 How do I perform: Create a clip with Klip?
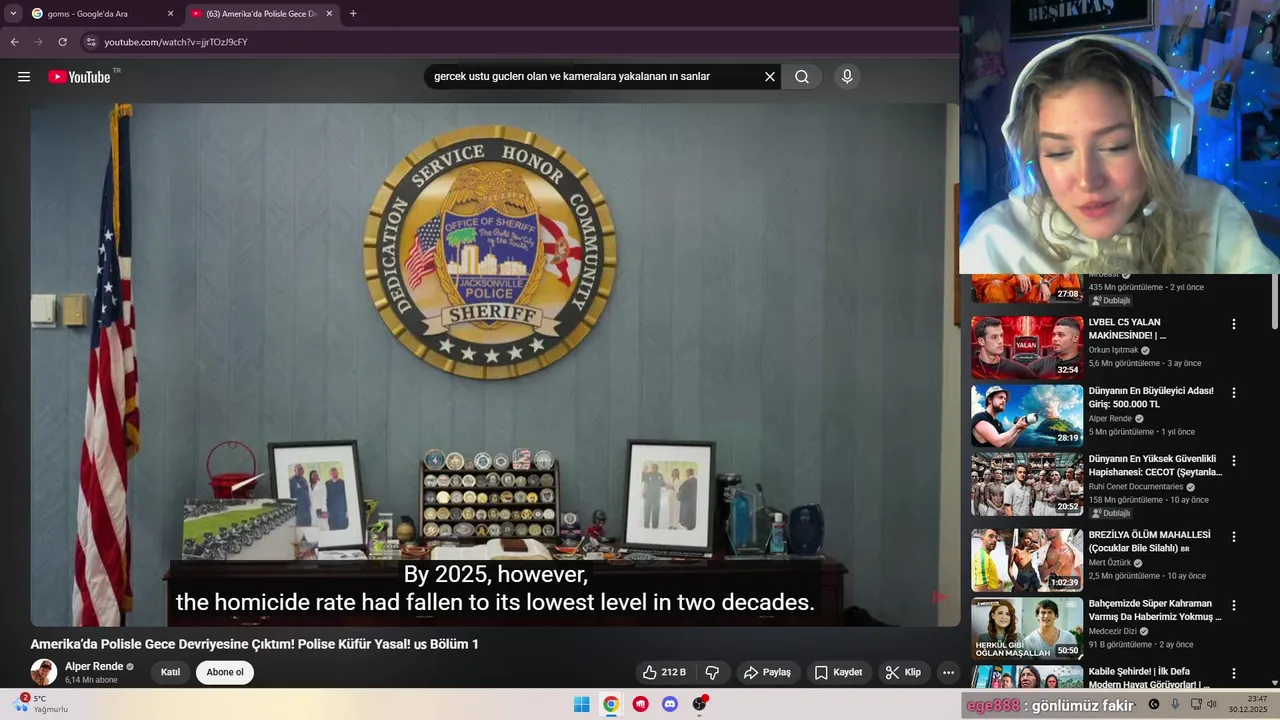903,673
